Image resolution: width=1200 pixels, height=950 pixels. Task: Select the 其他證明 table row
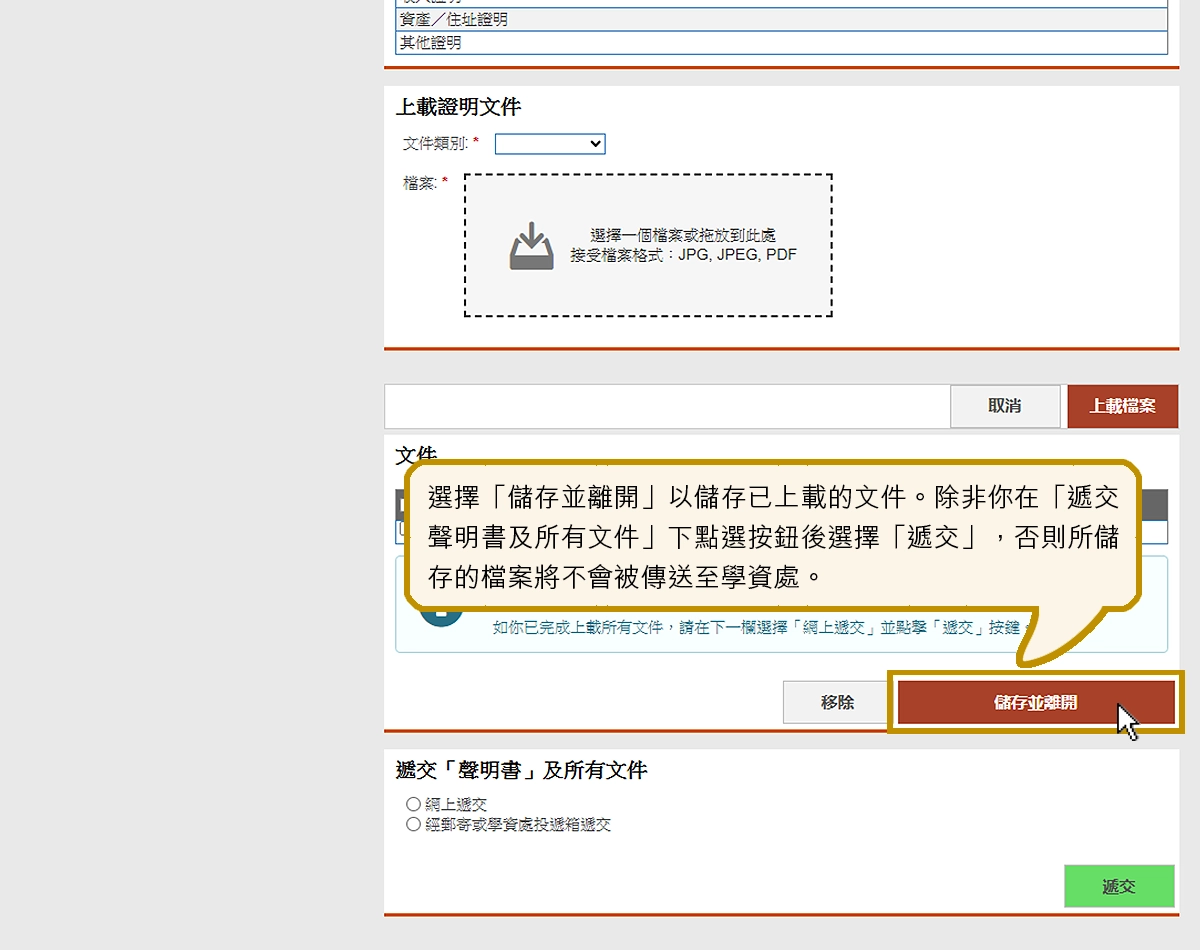pyautogui.click(x=780, y=43)
